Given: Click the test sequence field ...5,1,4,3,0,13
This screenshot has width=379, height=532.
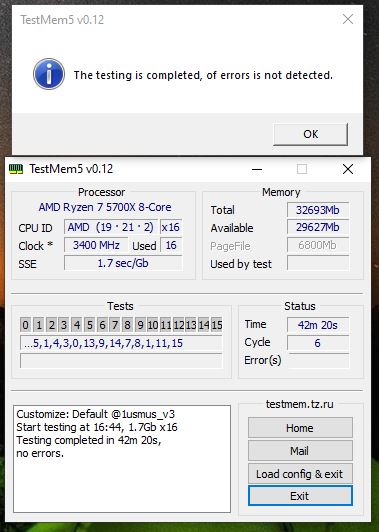Looking at the screenshot, I should 121,343.
